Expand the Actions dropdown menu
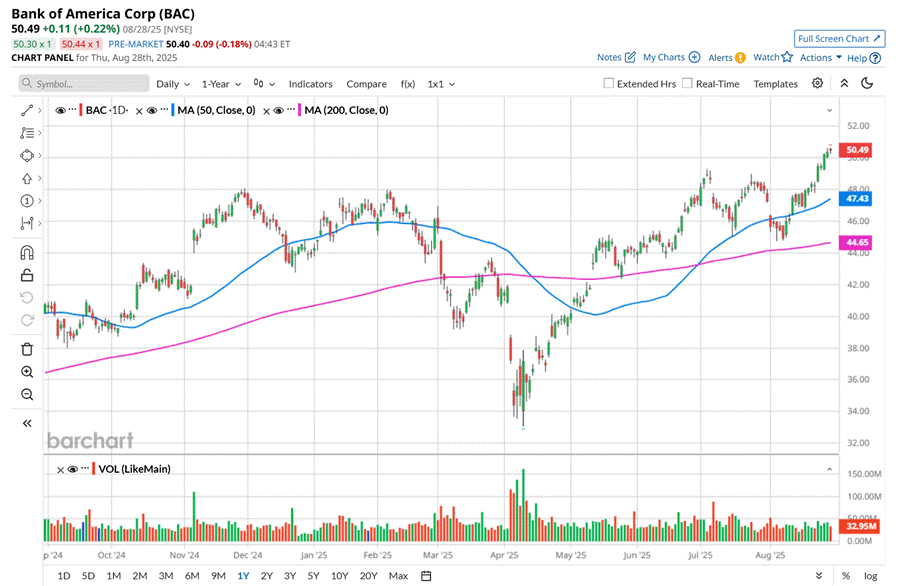 pos(821,58)
